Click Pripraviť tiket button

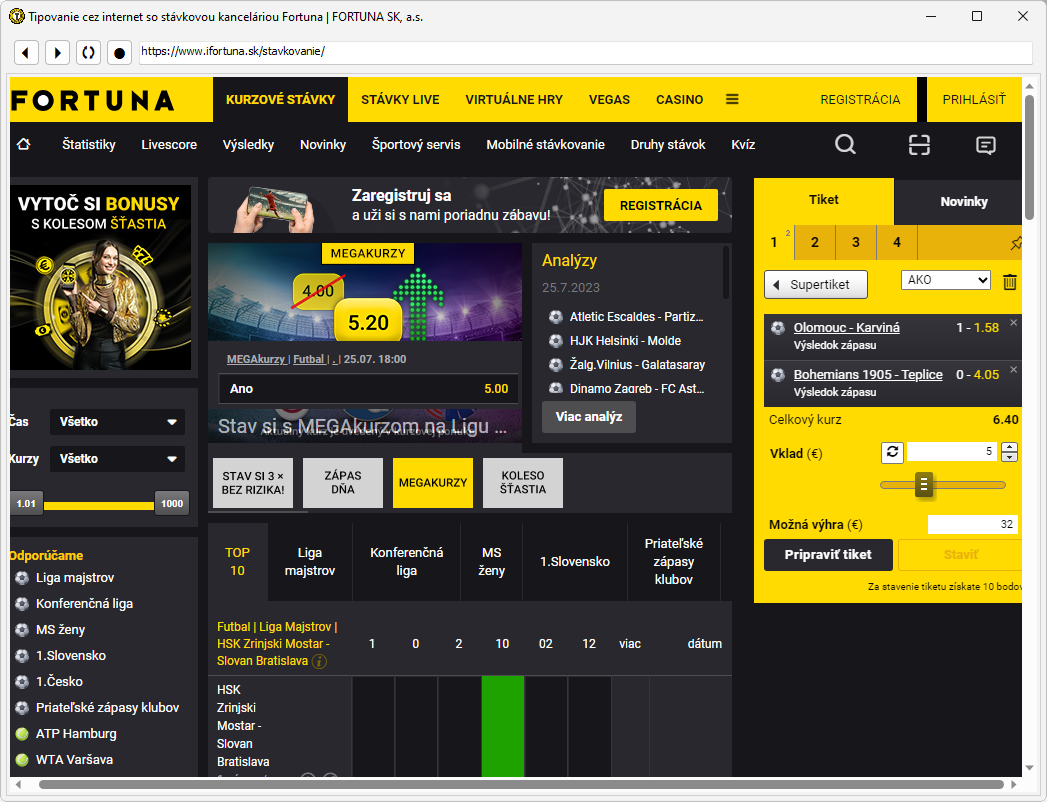click(828, 555)
